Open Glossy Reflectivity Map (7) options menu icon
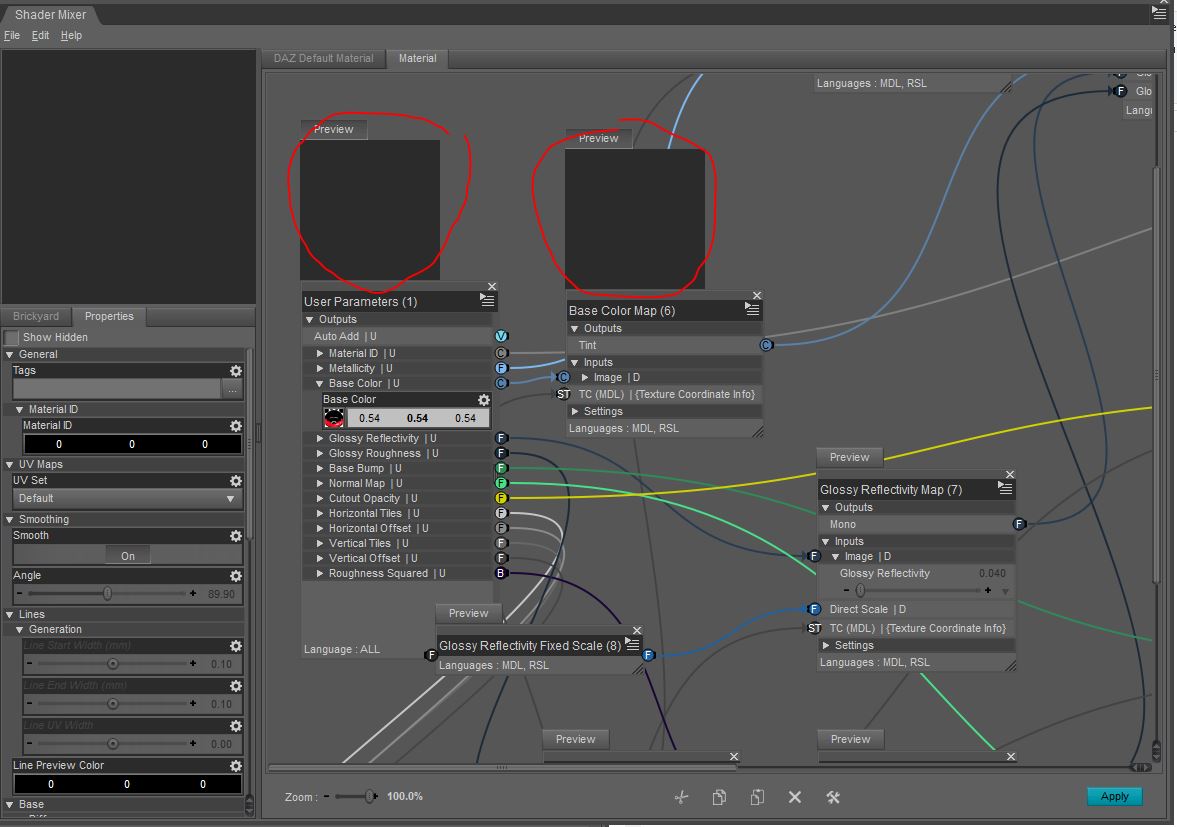The image size is (1177, 827). coord(1005,489)
